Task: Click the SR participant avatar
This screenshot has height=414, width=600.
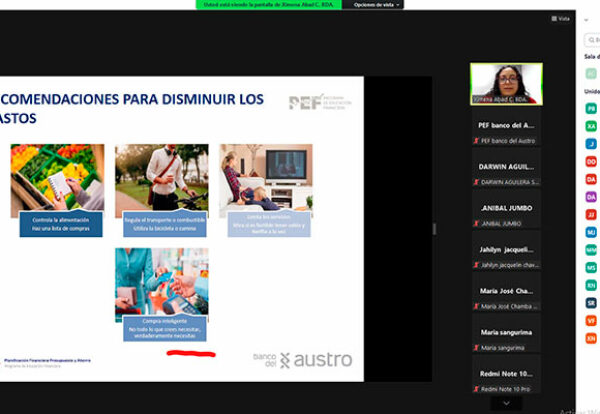Action: tap(591, 303)
